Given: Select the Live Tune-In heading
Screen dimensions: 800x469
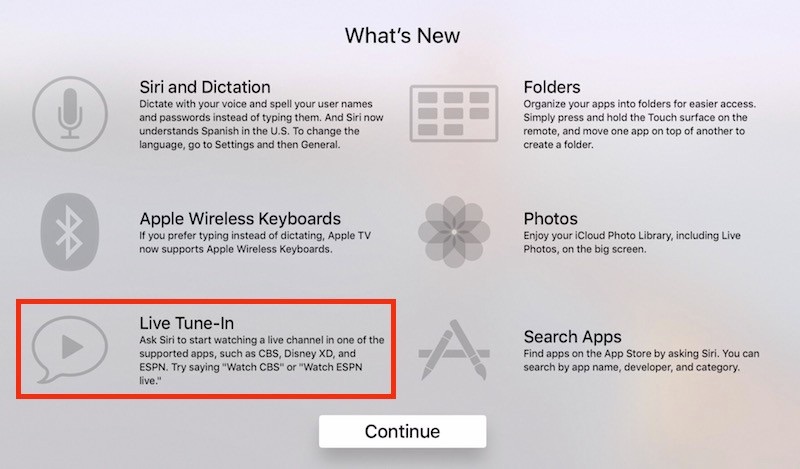Looking at the screenshot, I should 186,323.
